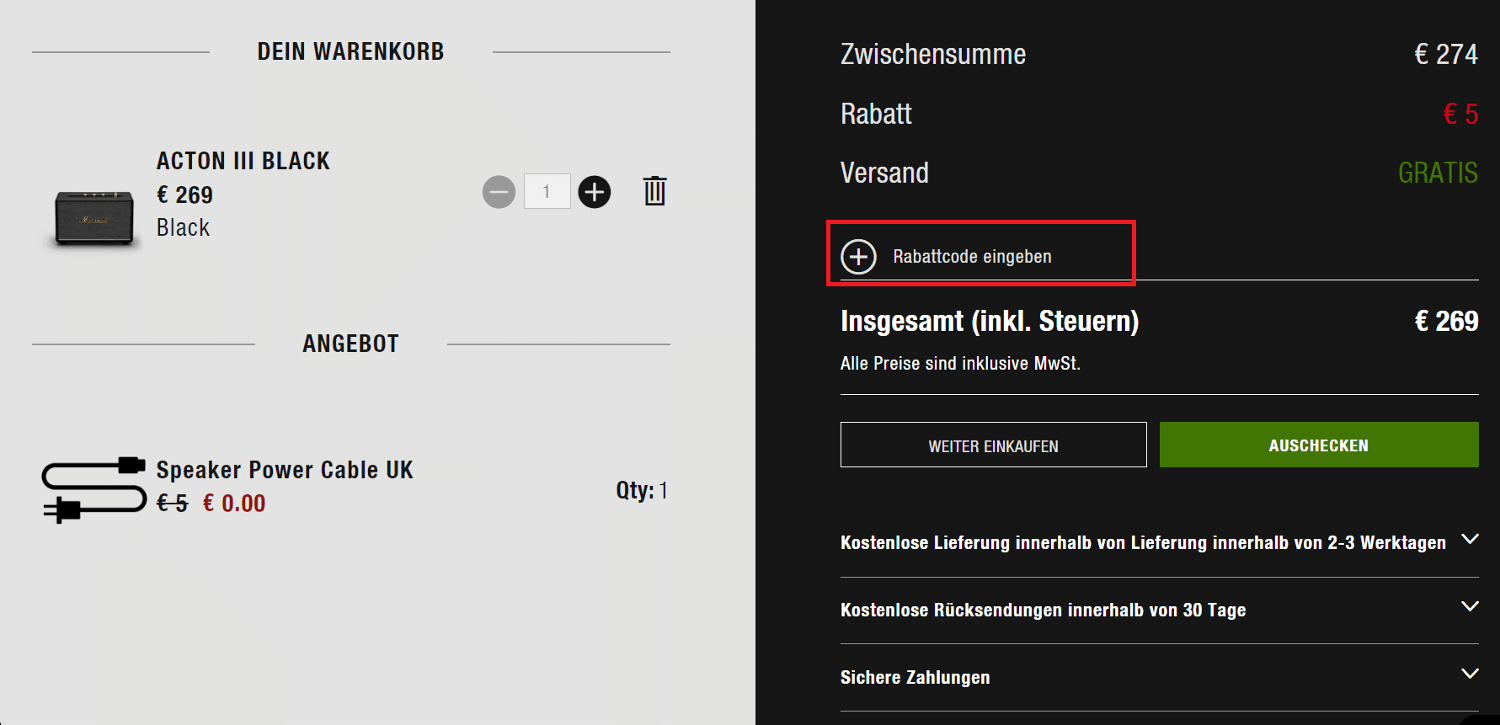Click the plus circle icon beside Rabattcode eingeben
The height and width of the screenshot is (725, 1500).
[x=858, y=257]
